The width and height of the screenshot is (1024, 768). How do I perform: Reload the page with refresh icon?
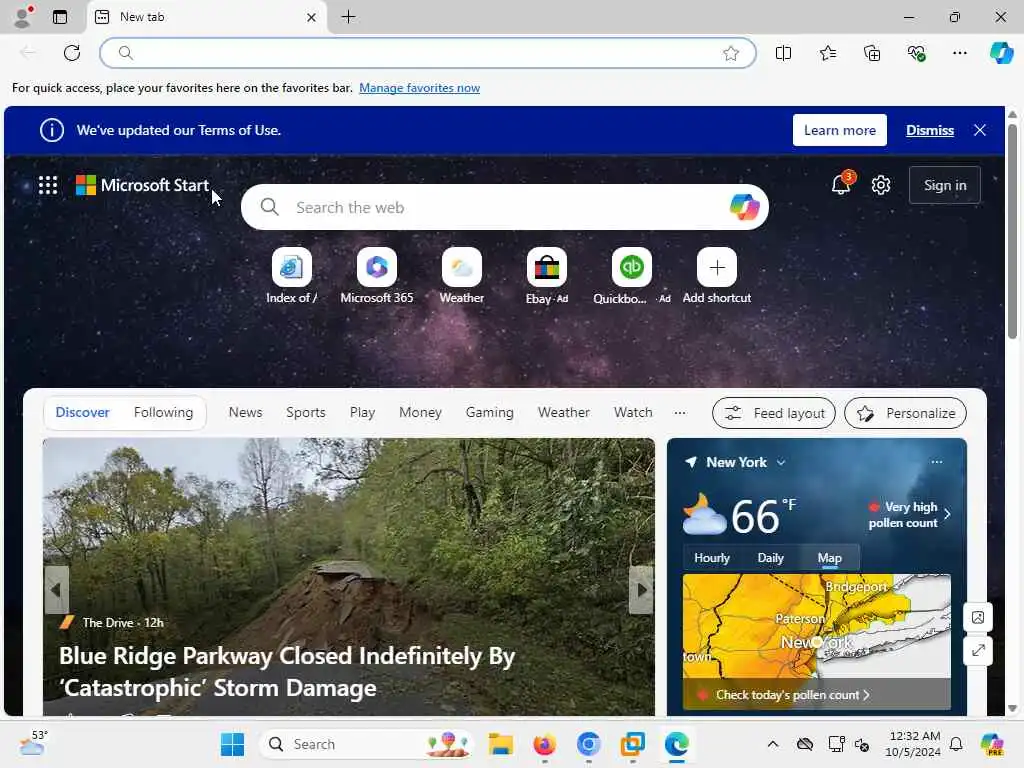[x=72, y=53]
